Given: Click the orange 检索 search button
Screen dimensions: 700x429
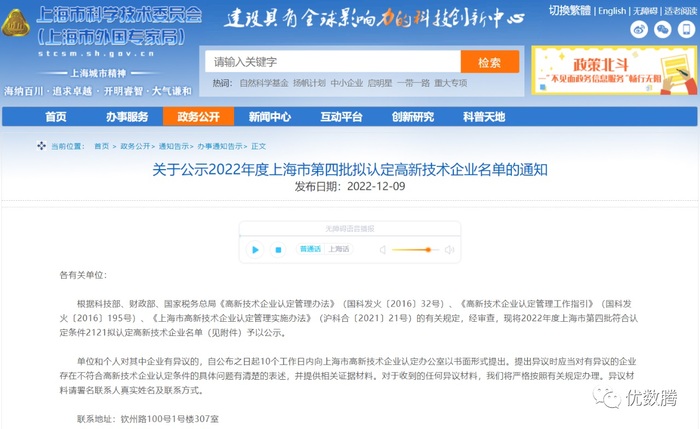Looking at the screenshot, I should [x=490, y=61].
